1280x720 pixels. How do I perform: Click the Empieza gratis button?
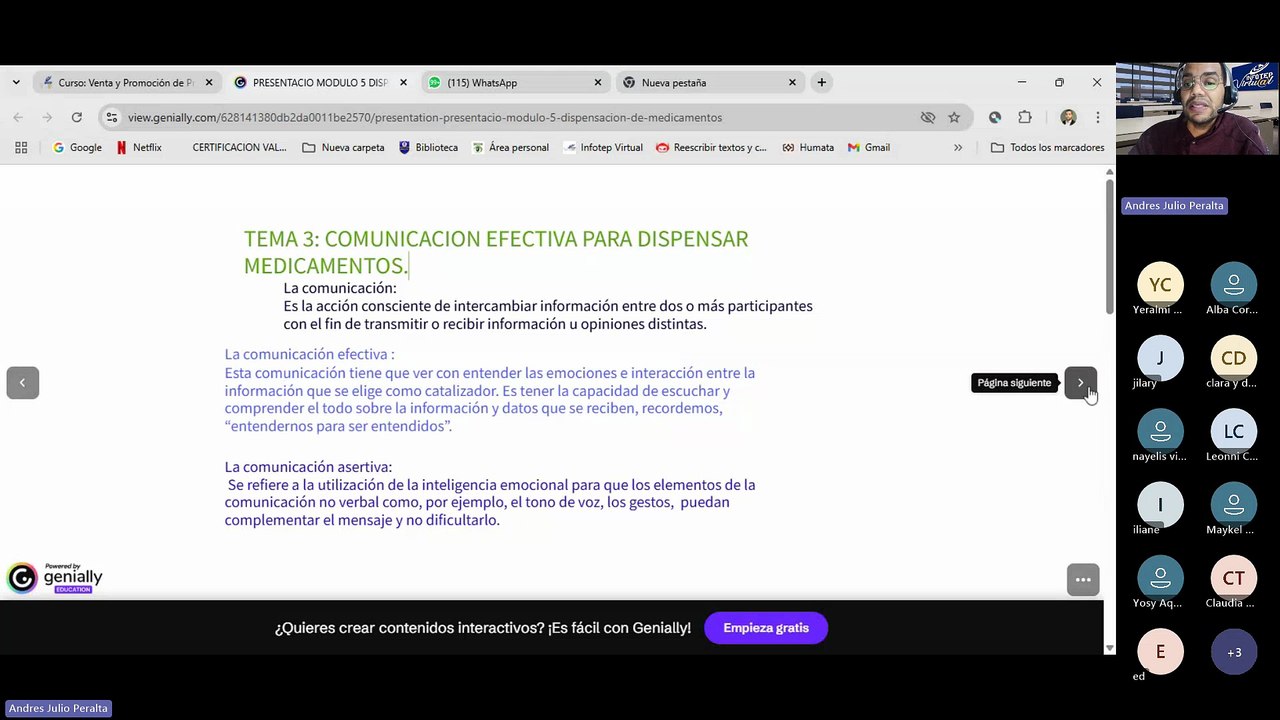click(x=766, y=628)
